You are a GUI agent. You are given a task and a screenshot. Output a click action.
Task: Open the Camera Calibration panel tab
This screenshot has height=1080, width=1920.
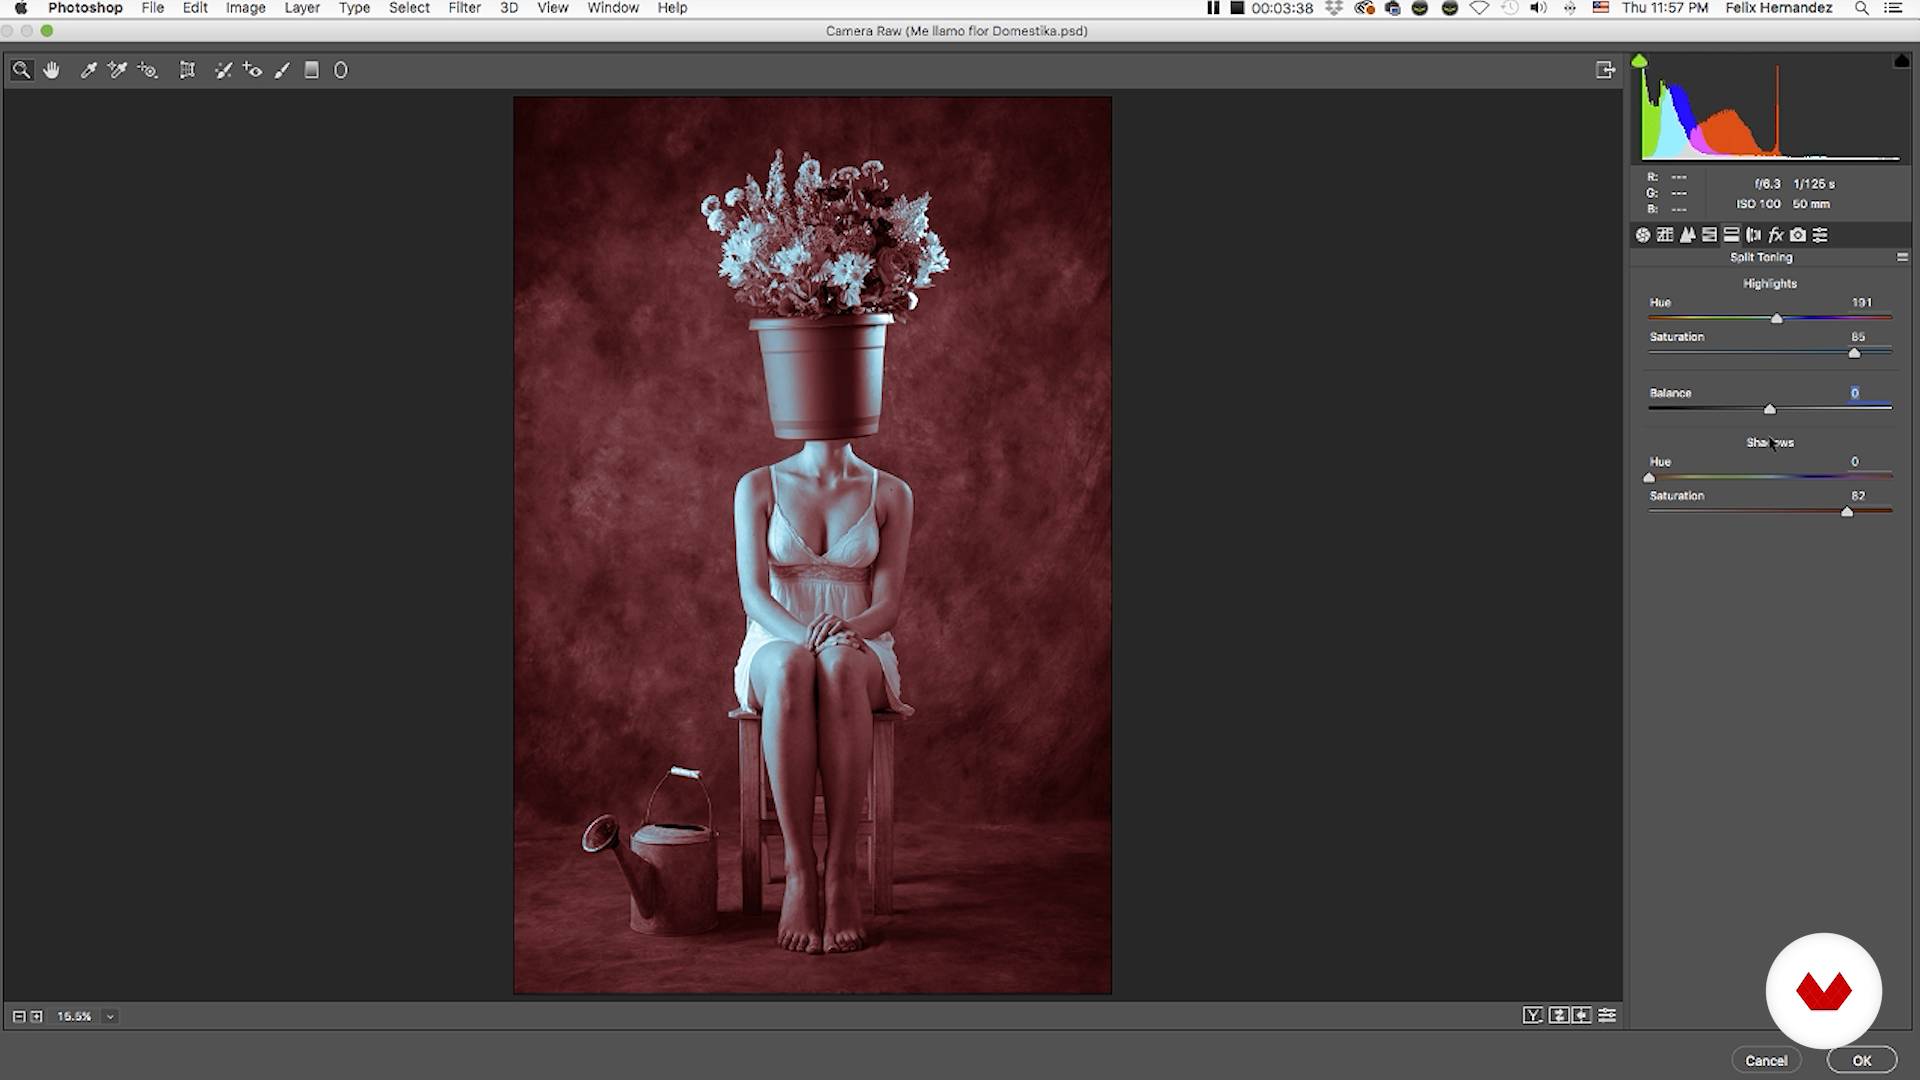pos(1798,235)
